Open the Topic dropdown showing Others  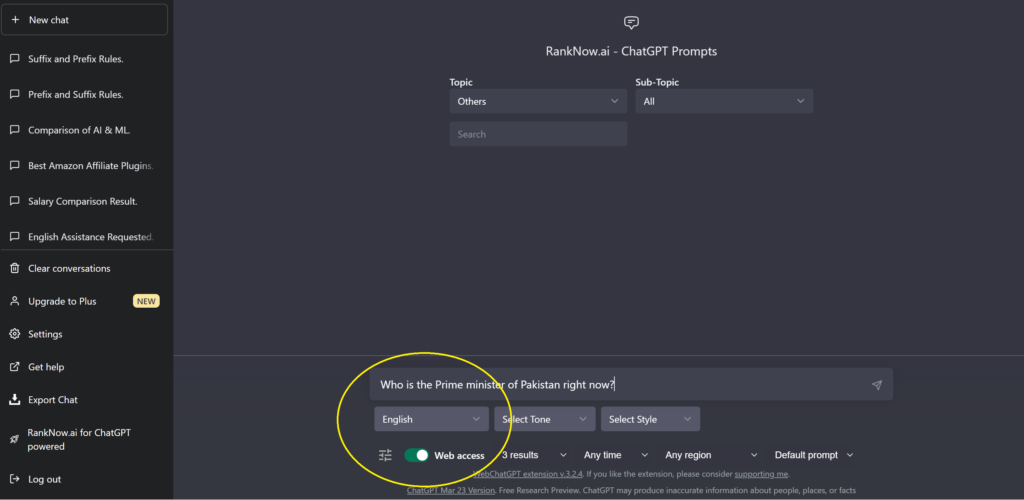[x=538, y=101]
